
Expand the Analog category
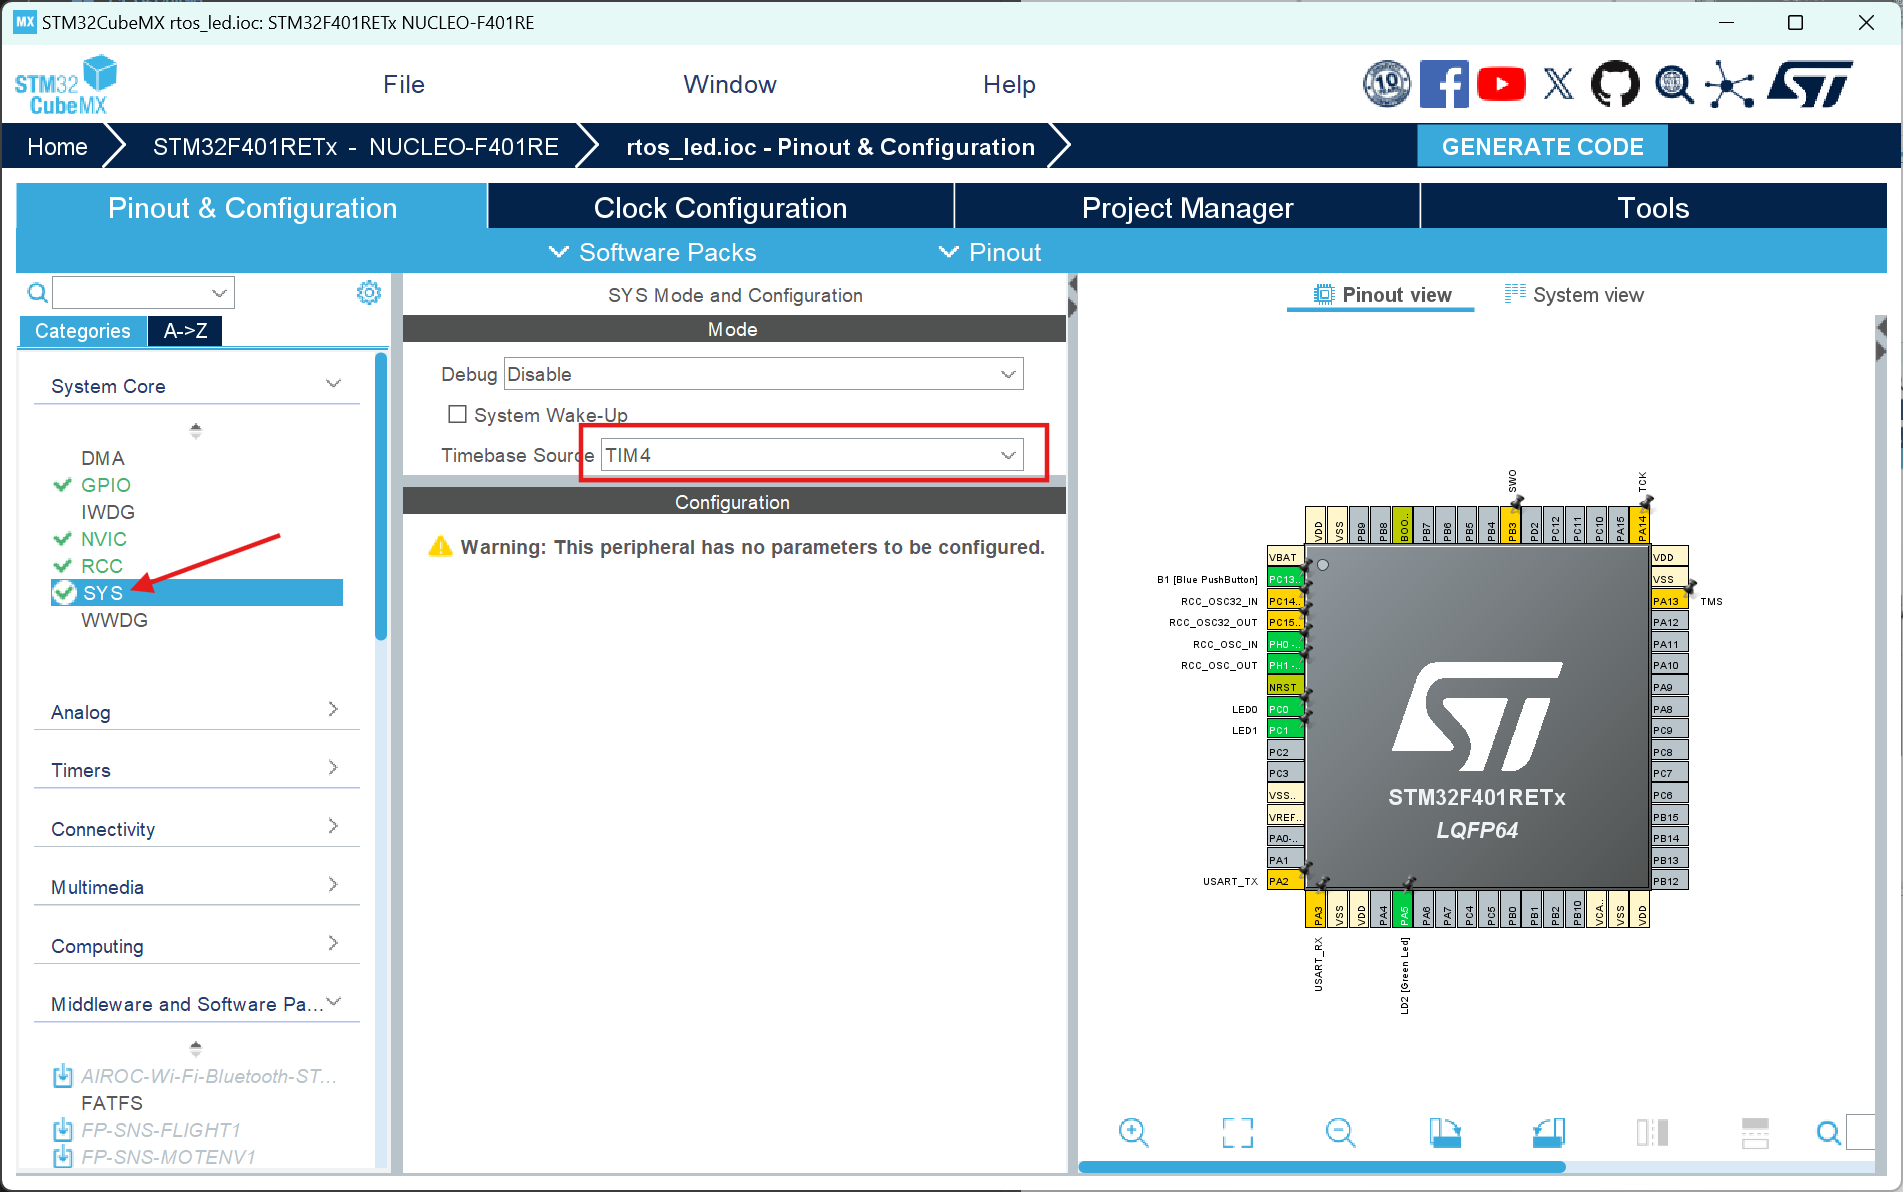(x=334, y=710)
